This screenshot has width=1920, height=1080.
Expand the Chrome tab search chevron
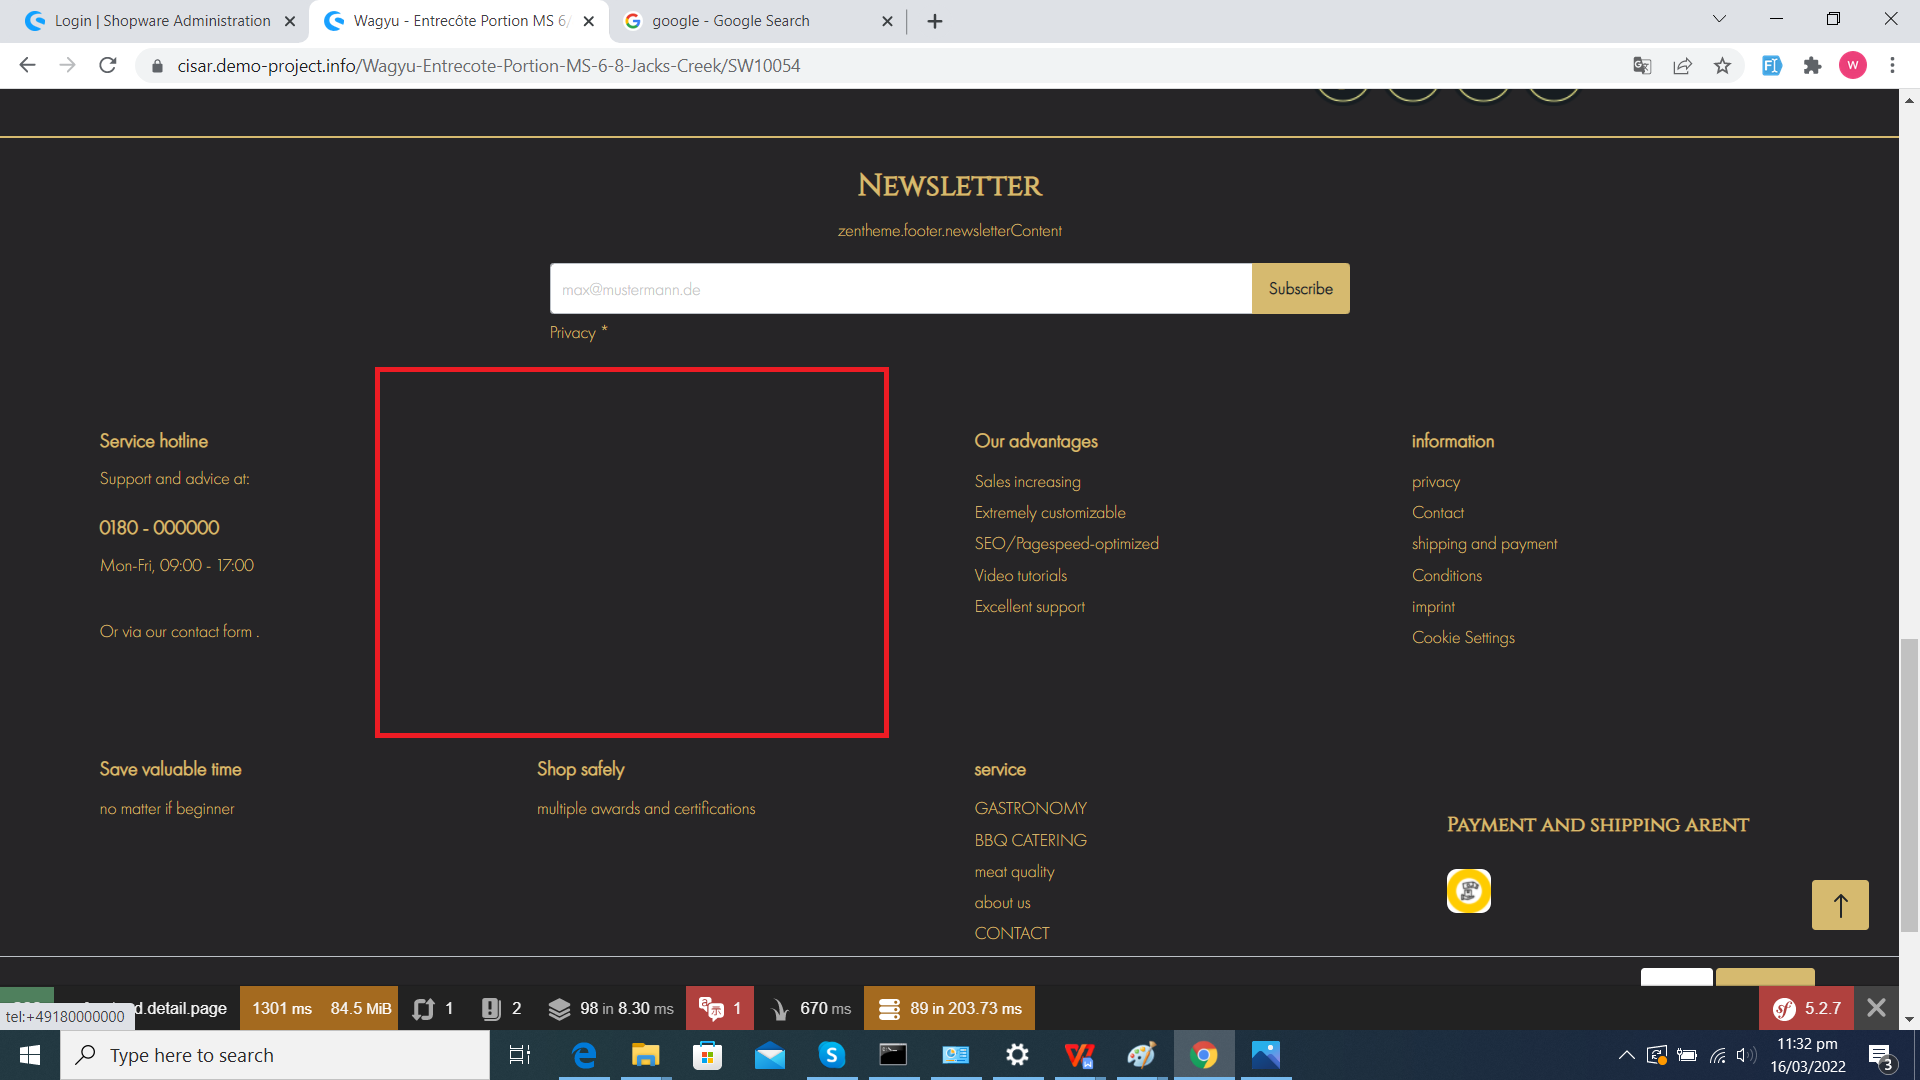[x=1719, y=19]
